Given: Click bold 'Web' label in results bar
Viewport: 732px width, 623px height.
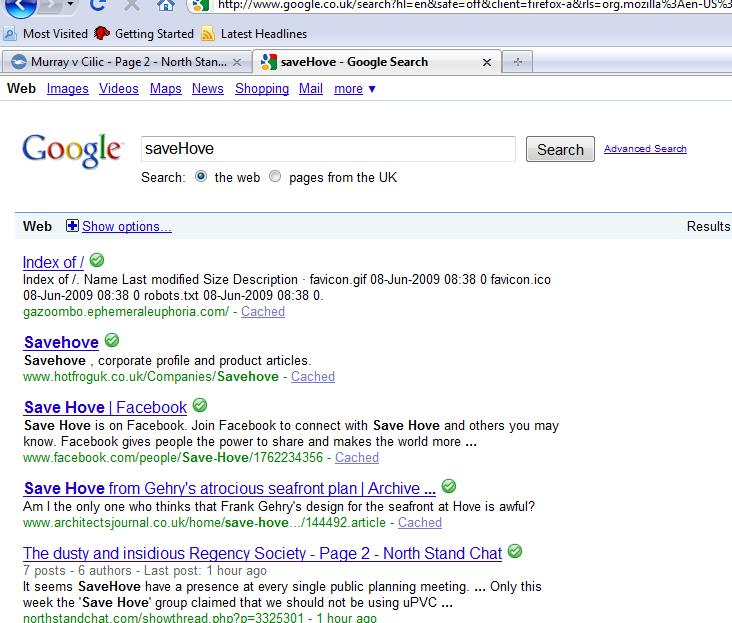Looking at the screenshot, I should tap(37, 226).
